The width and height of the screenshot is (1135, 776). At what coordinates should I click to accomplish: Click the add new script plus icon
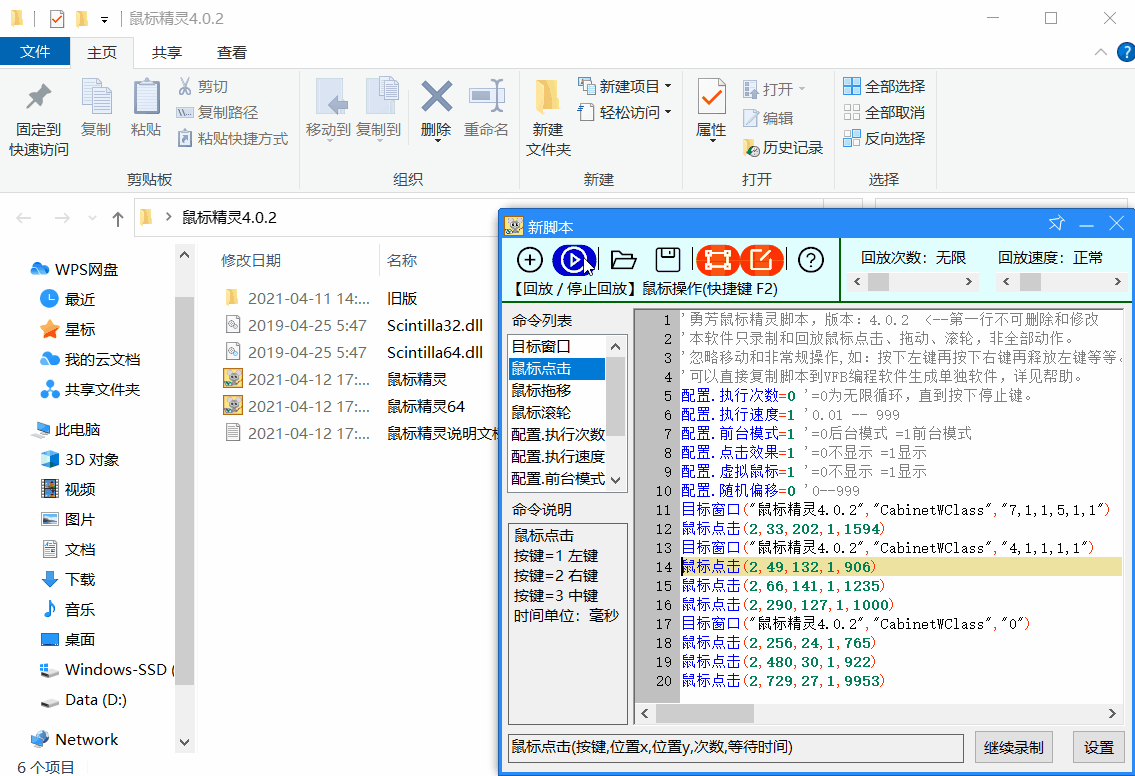coord(530,259)
